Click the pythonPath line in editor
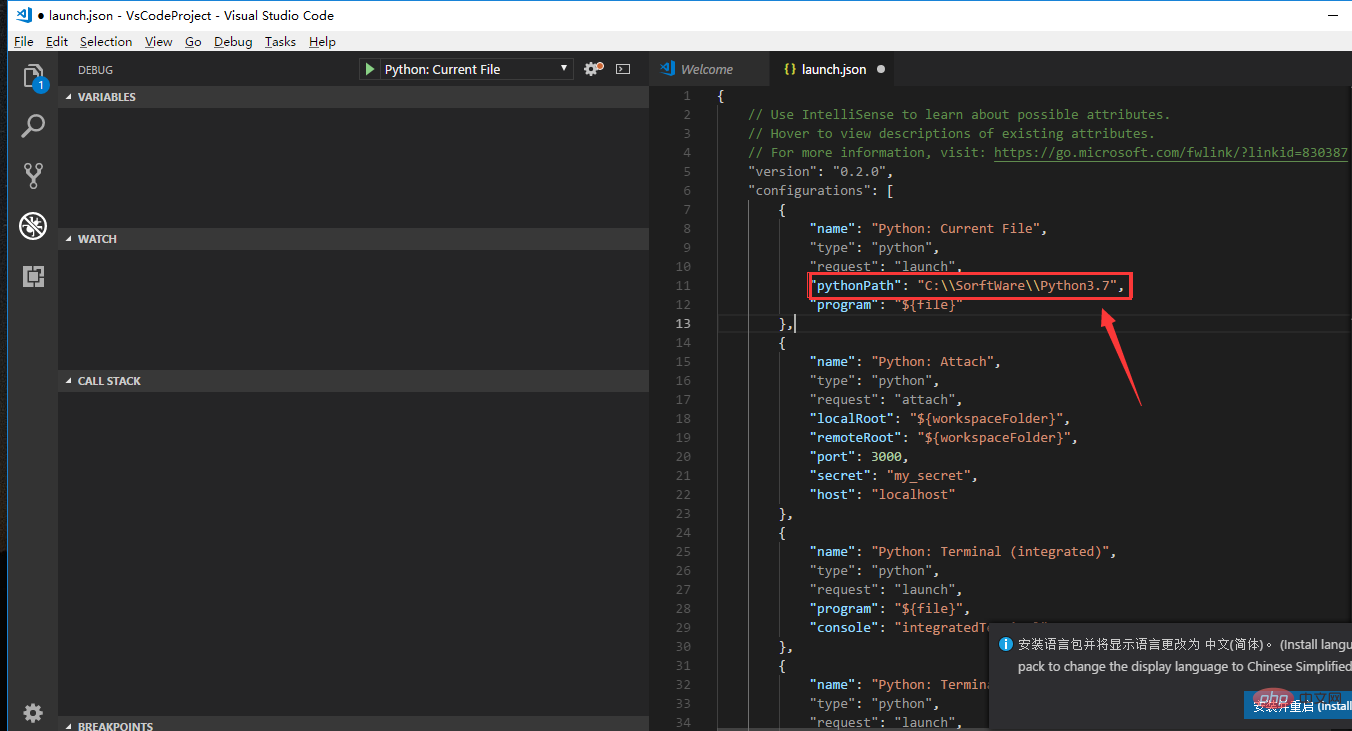This screenshot has height=731, width=1352. (x=970, y=286)
